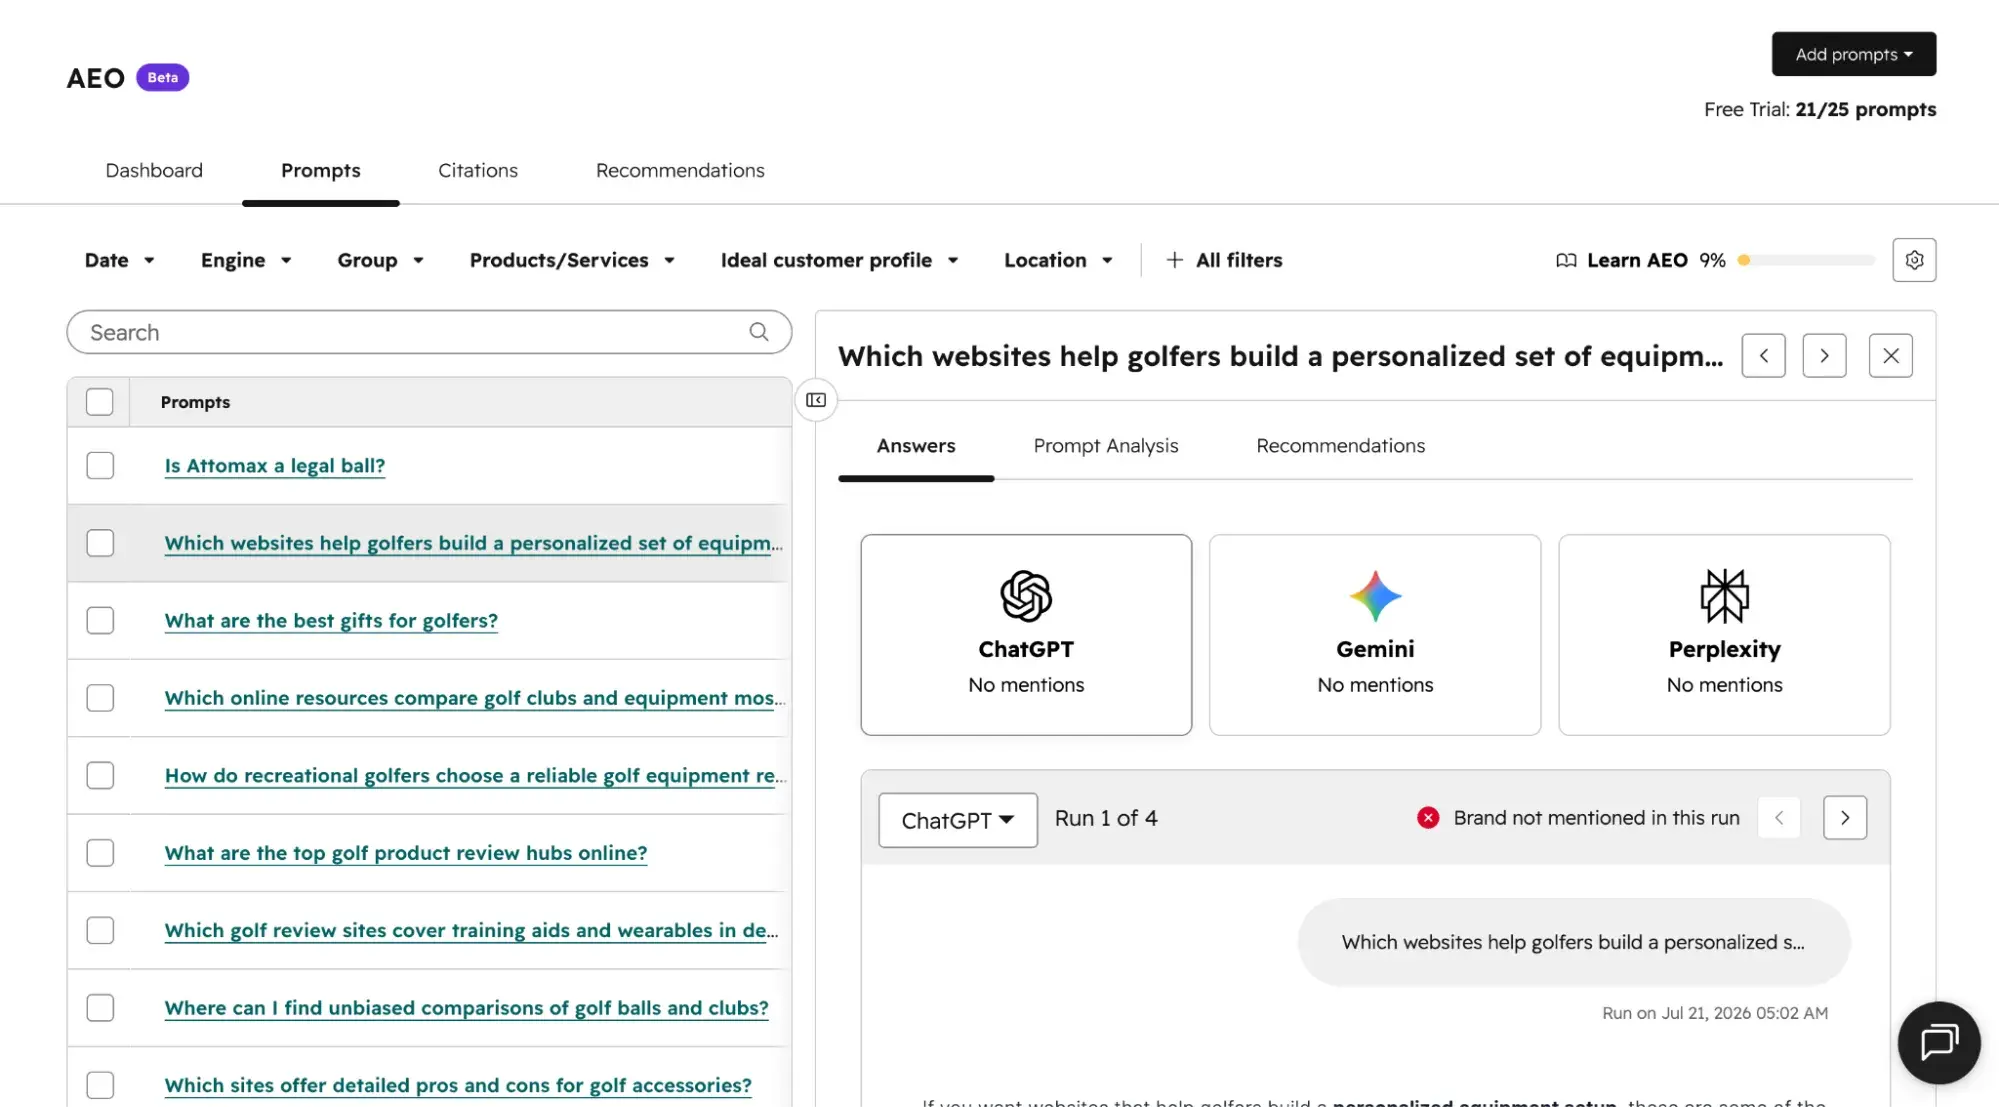
Task: Go to previous prompt arrow in detail header
Action: (x=1763, y=356)
